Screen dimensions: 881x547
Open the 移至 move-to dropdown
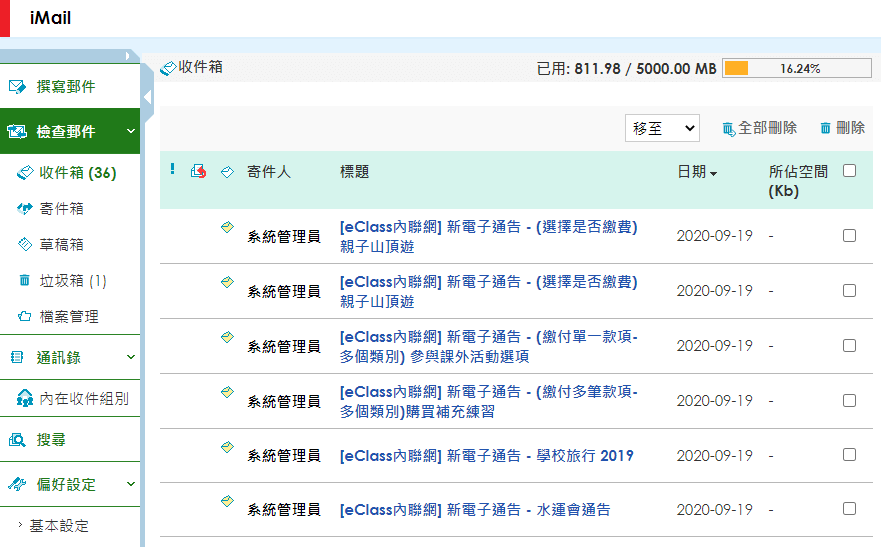point(662,128)
